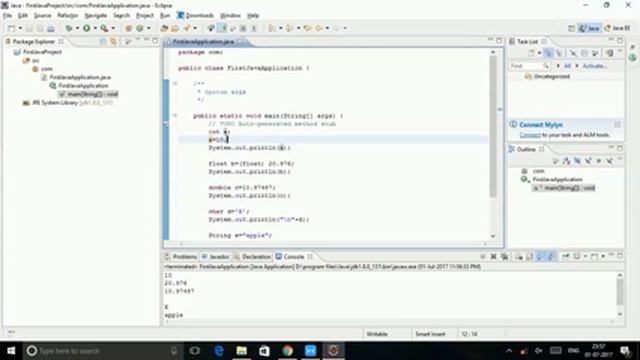Viewport: 640px width, 360px height.
Task: Click the Connect link under Connect Mylyn
Action: tap(530, 135)
